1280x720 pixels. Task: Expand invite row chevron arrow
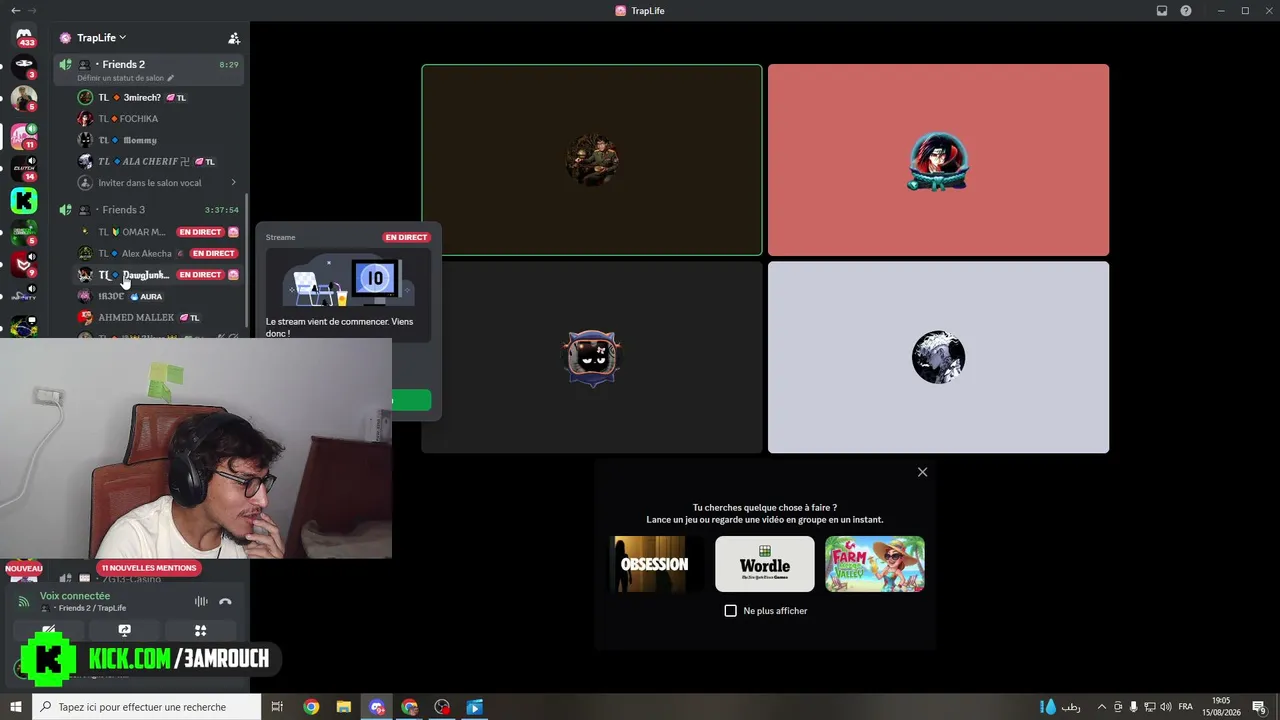click(x=234, y=183)
